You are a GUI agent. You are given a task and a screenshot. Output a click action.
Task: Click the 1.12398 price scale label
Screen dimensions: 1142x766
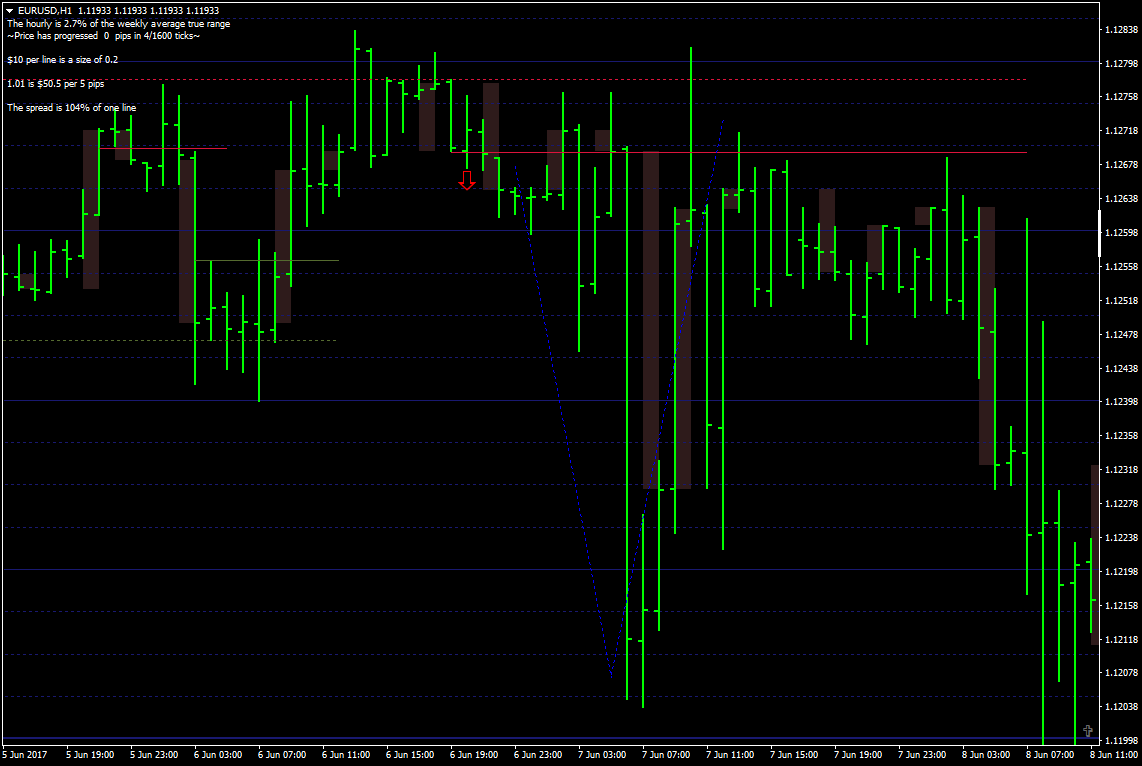coord(1121,402)
